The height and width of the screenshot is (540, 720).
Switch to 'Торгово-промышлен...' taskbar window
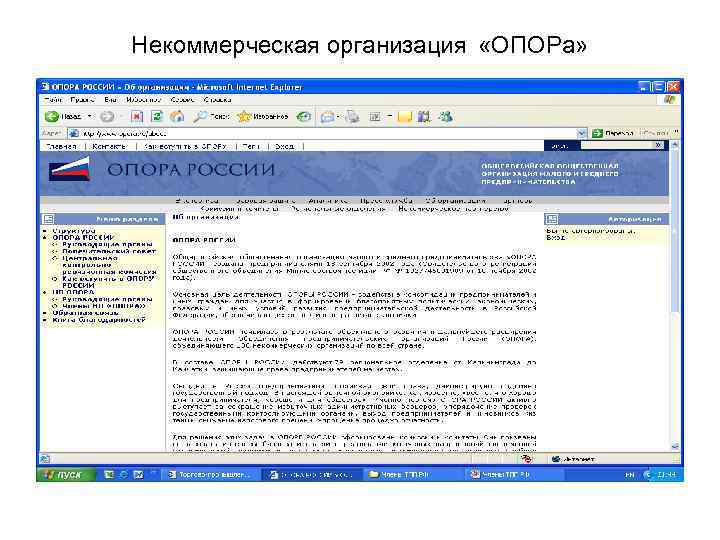[x=210, y=475]
